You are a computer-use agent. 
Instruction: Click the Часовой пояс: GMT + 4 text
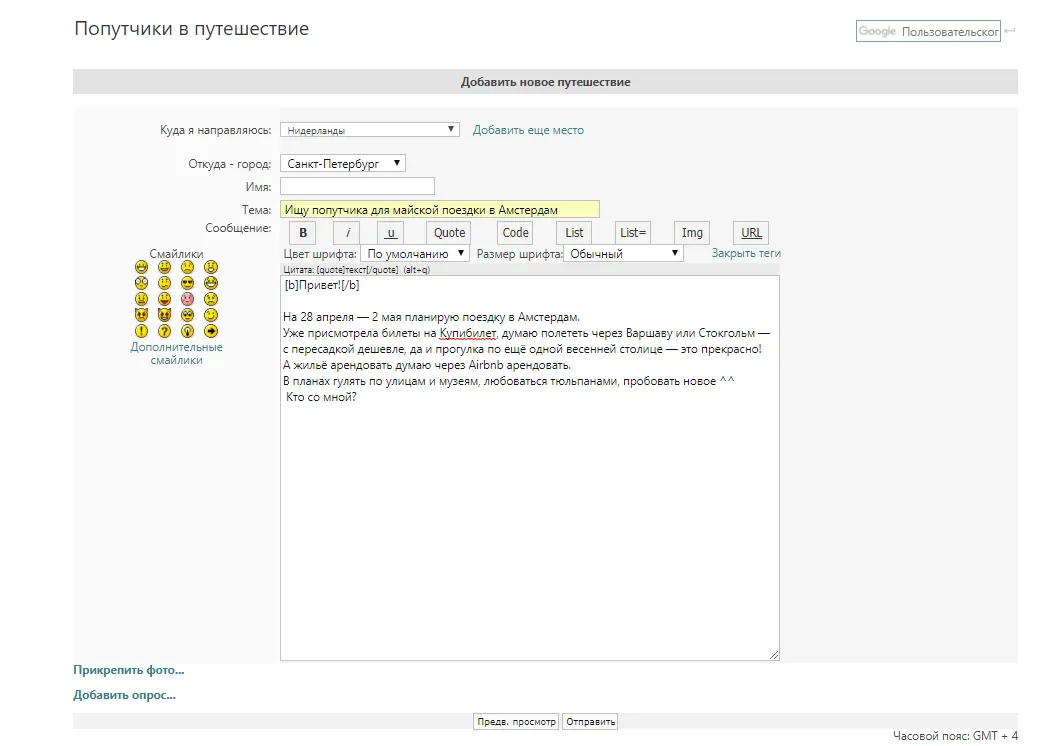click(x=956, y=736)
